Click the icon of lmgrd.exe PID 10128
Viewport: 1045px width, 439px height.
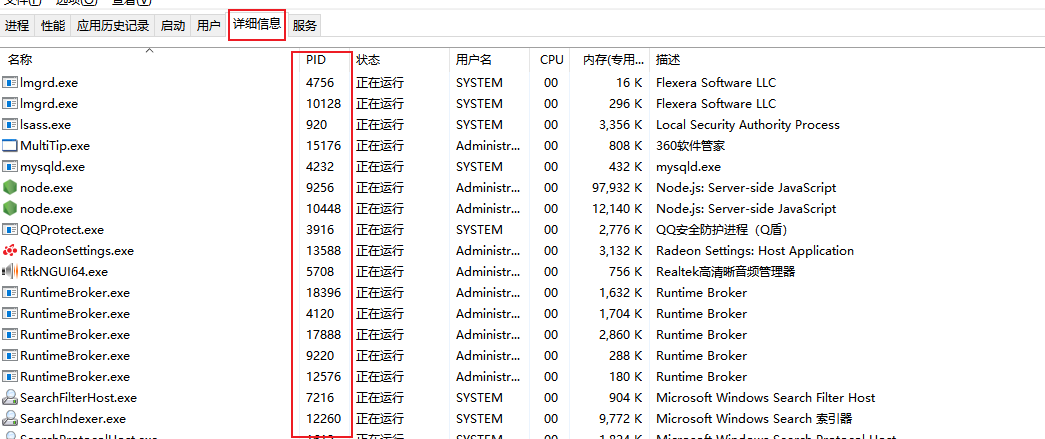[x=9, y=104]
